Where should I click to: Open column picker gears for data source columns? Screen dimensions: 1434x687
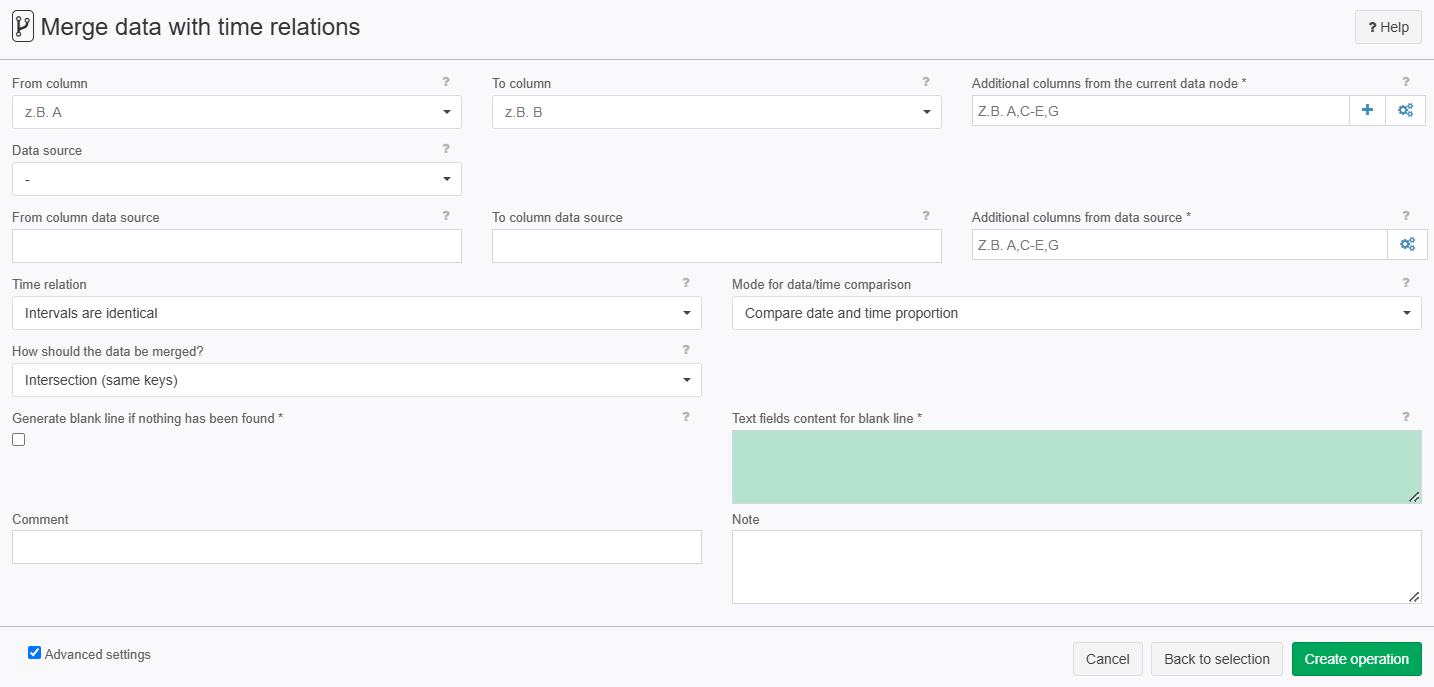1407,244
